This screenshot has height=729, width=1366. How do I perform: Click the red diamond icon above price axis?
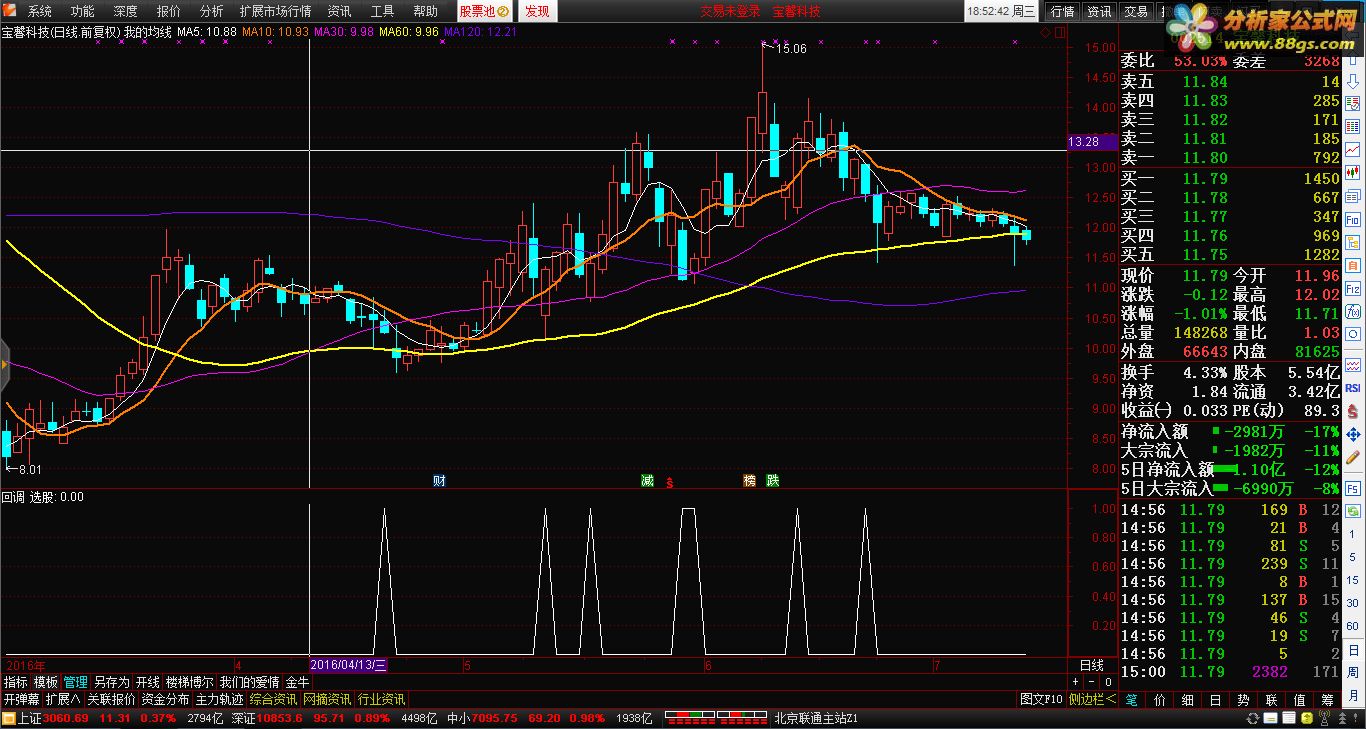coord(1045,32)
